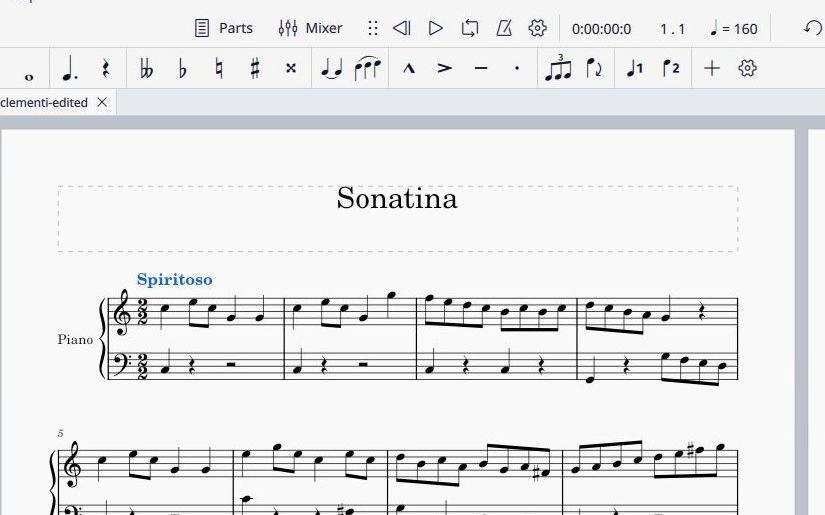Flip note direction

coord(594,68)
